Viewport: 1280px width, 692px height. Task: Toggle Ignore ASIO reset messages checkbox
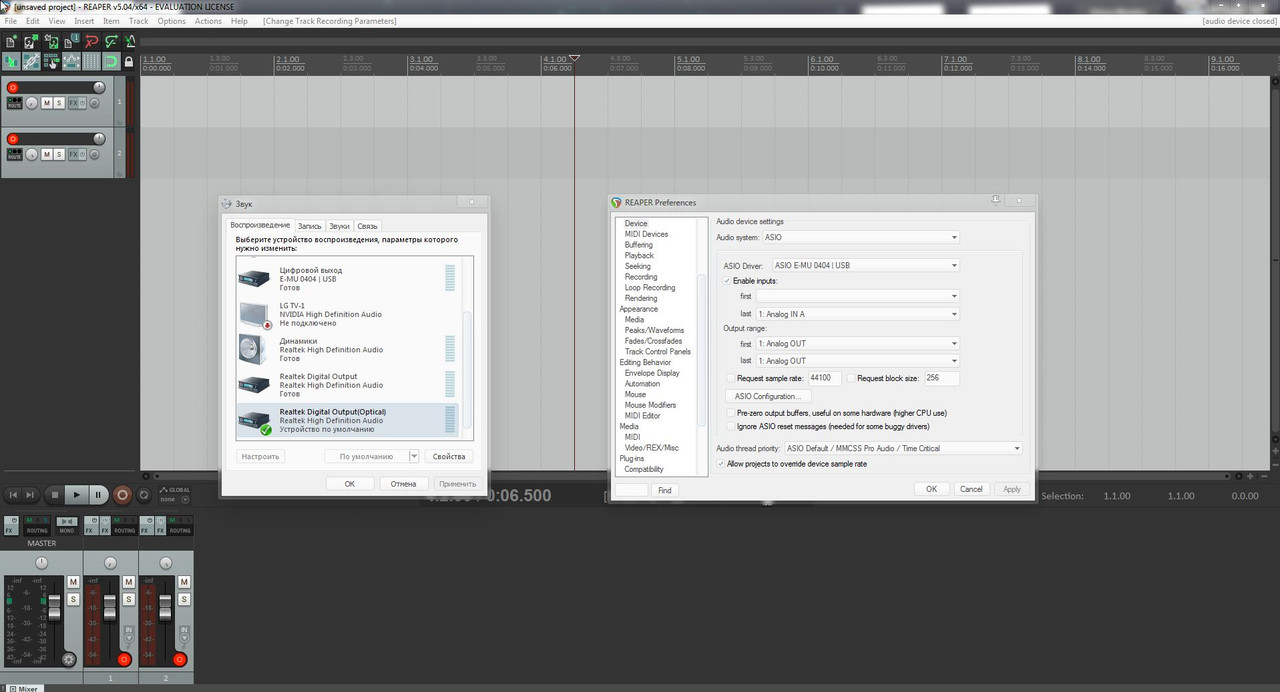731,427
